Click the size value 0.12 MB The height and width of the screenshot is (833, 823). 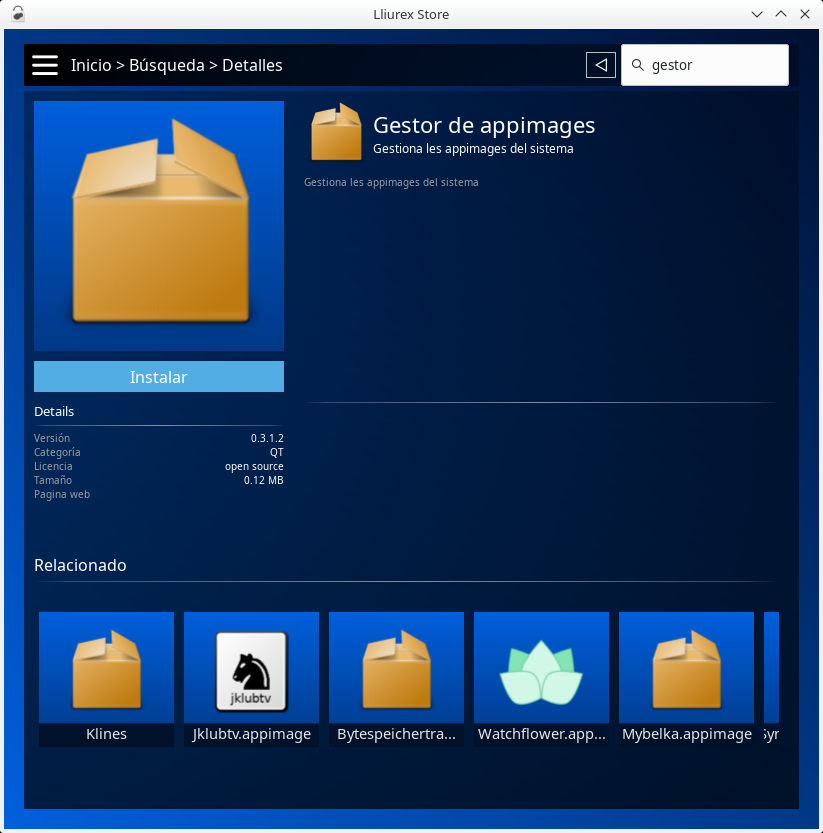point(264,480)
